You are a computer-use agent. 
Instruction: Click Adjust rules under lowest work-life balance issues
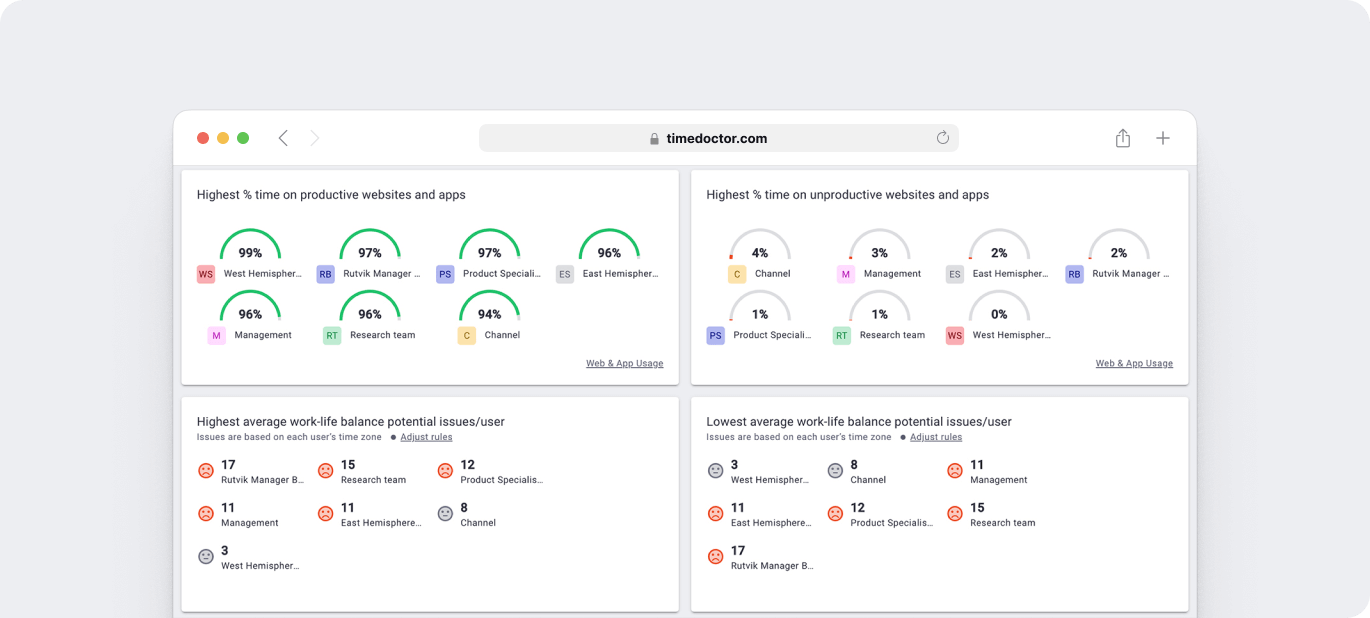[x=936, y=436]
